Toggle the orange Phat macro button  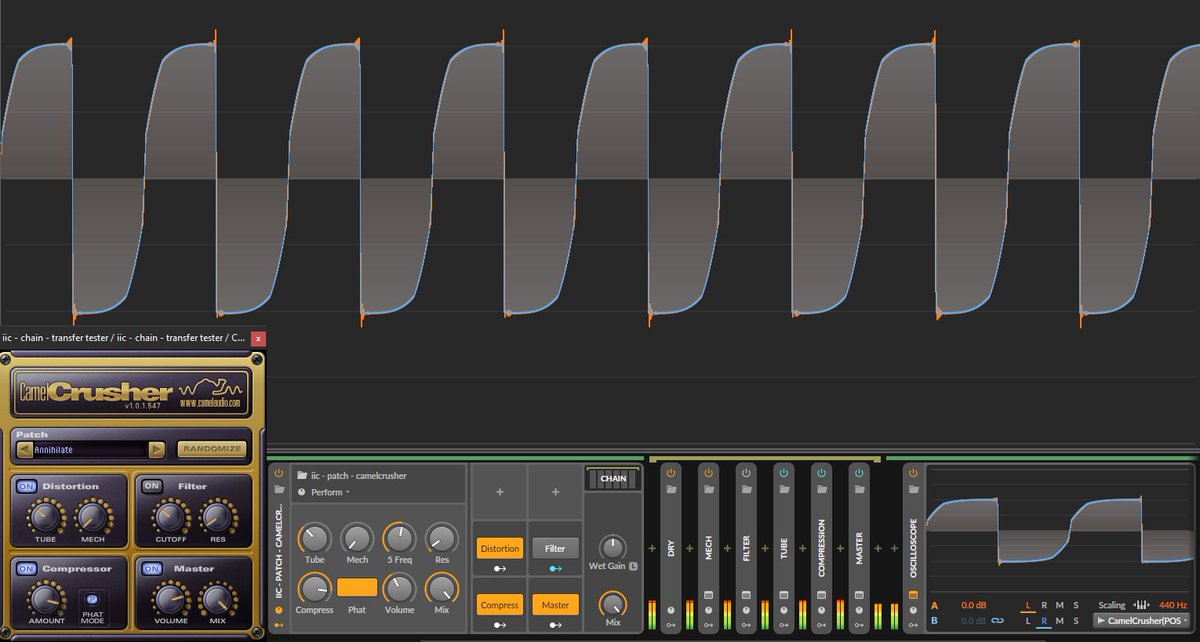[x=357, y=587]
